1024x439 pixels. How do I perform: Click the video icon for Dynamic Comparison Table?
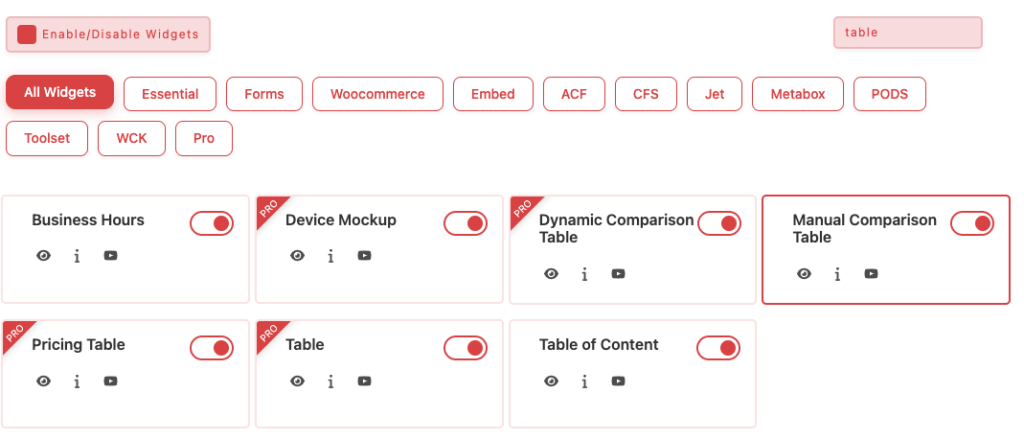[x=618, y=274]
